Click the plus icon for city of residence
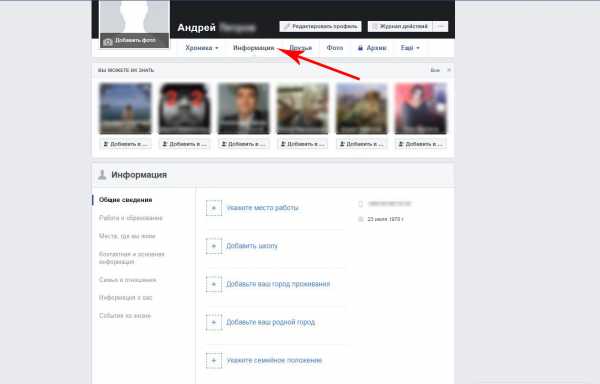 coord(214,284)
